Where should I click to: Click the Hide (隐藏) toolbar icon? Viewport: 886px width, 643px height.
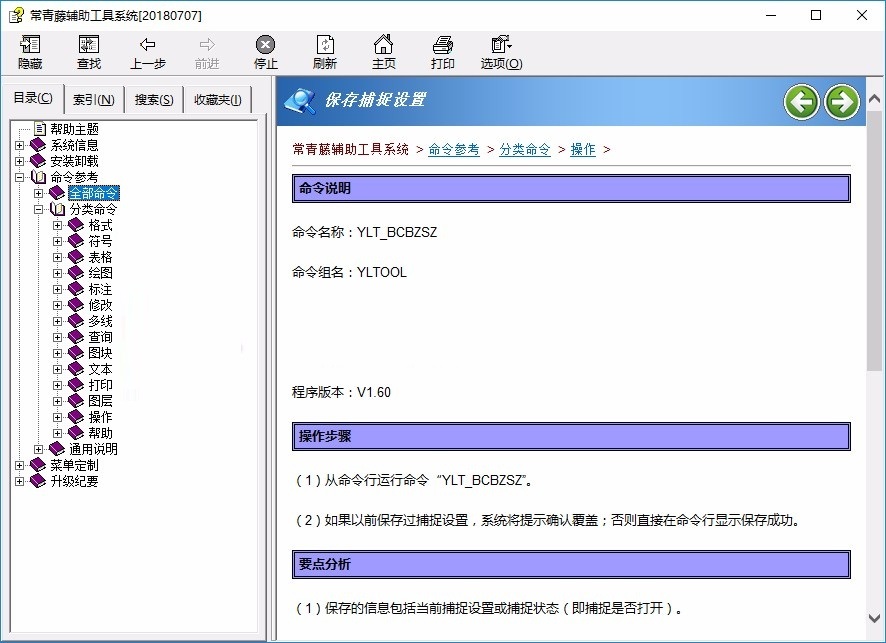point(30,51)
